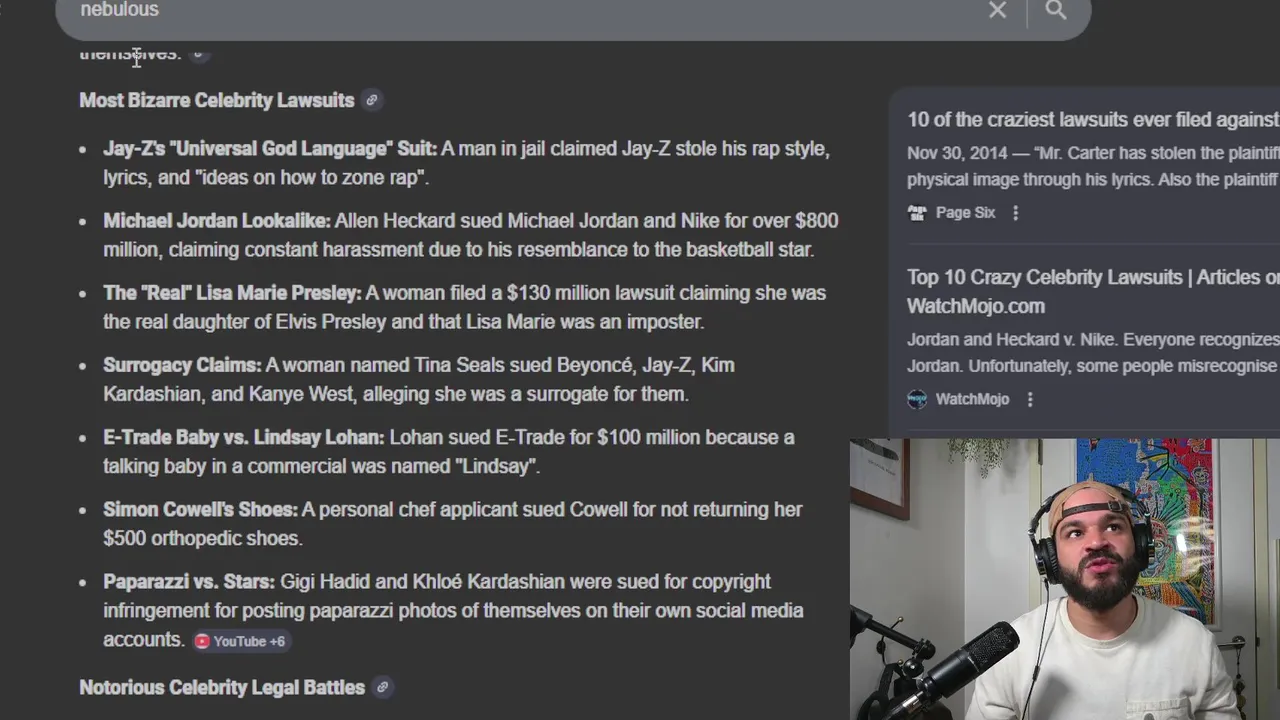Clear the search box with the X icon
This screenshot has width=1280, height=720.
997,10
